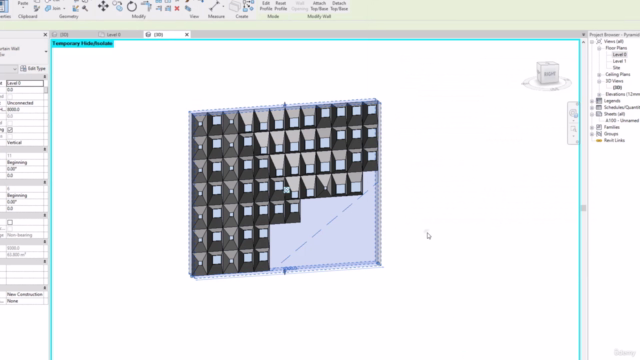This screenshot has height=360, width=640.
Task: Collapse the Views (all) tree node
Action: 592,41
